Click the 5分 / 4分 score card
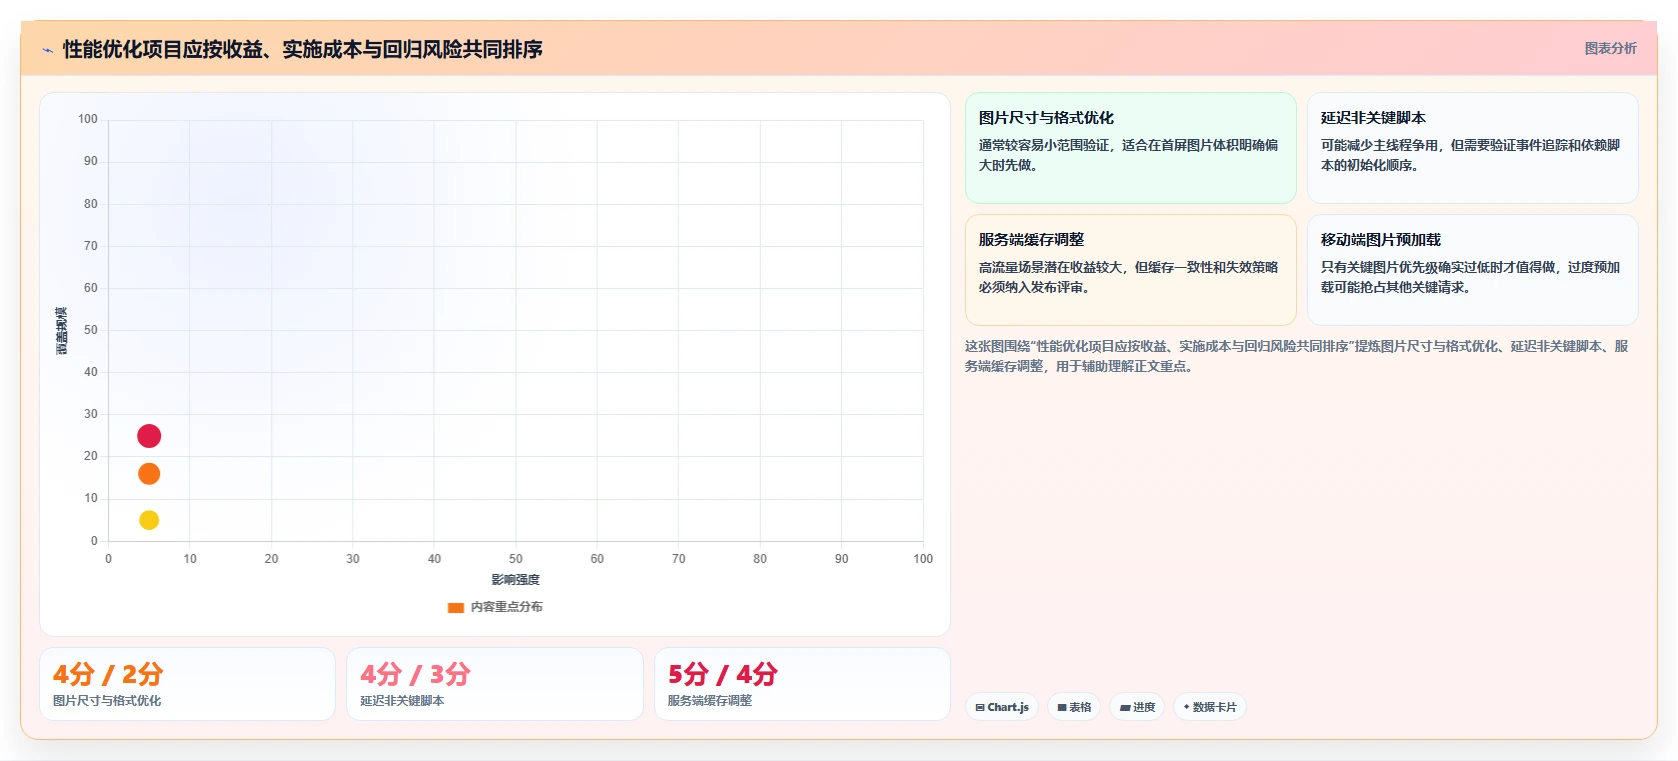The width and height of the screenshot is (1678, 761). (x=802, y=684)
